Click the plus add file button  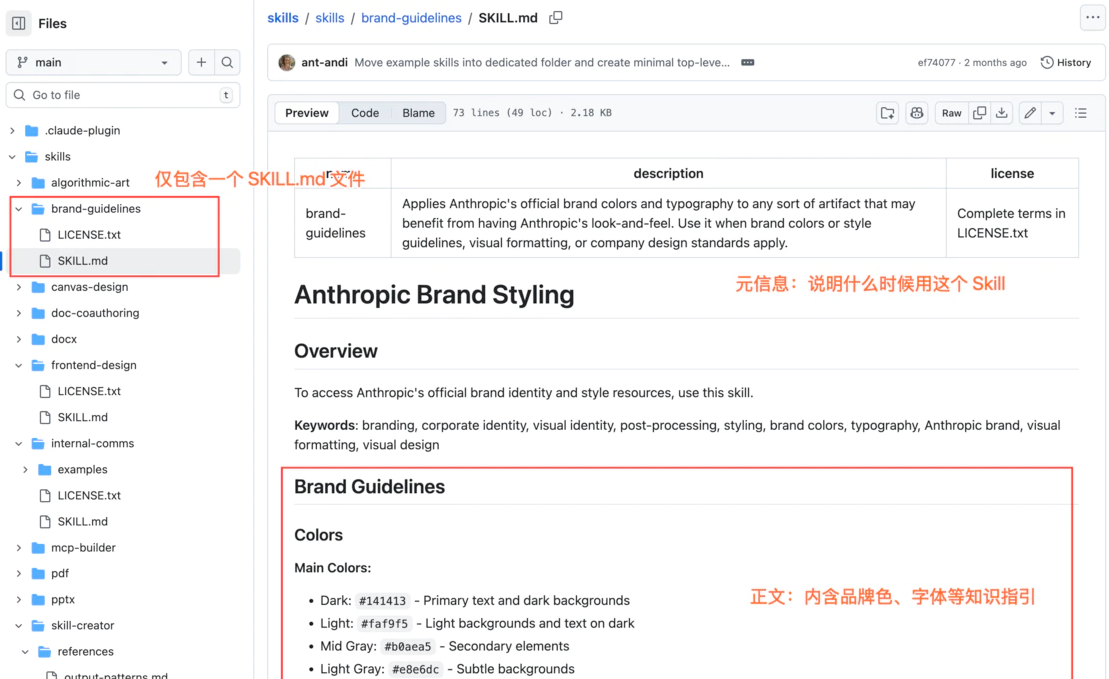202,62
